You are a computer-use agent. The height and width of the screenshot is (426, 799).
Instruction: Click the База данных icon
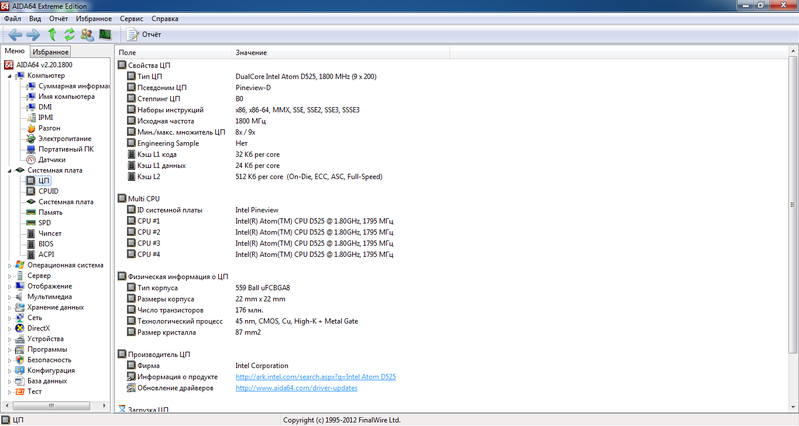tap(20, 381)
